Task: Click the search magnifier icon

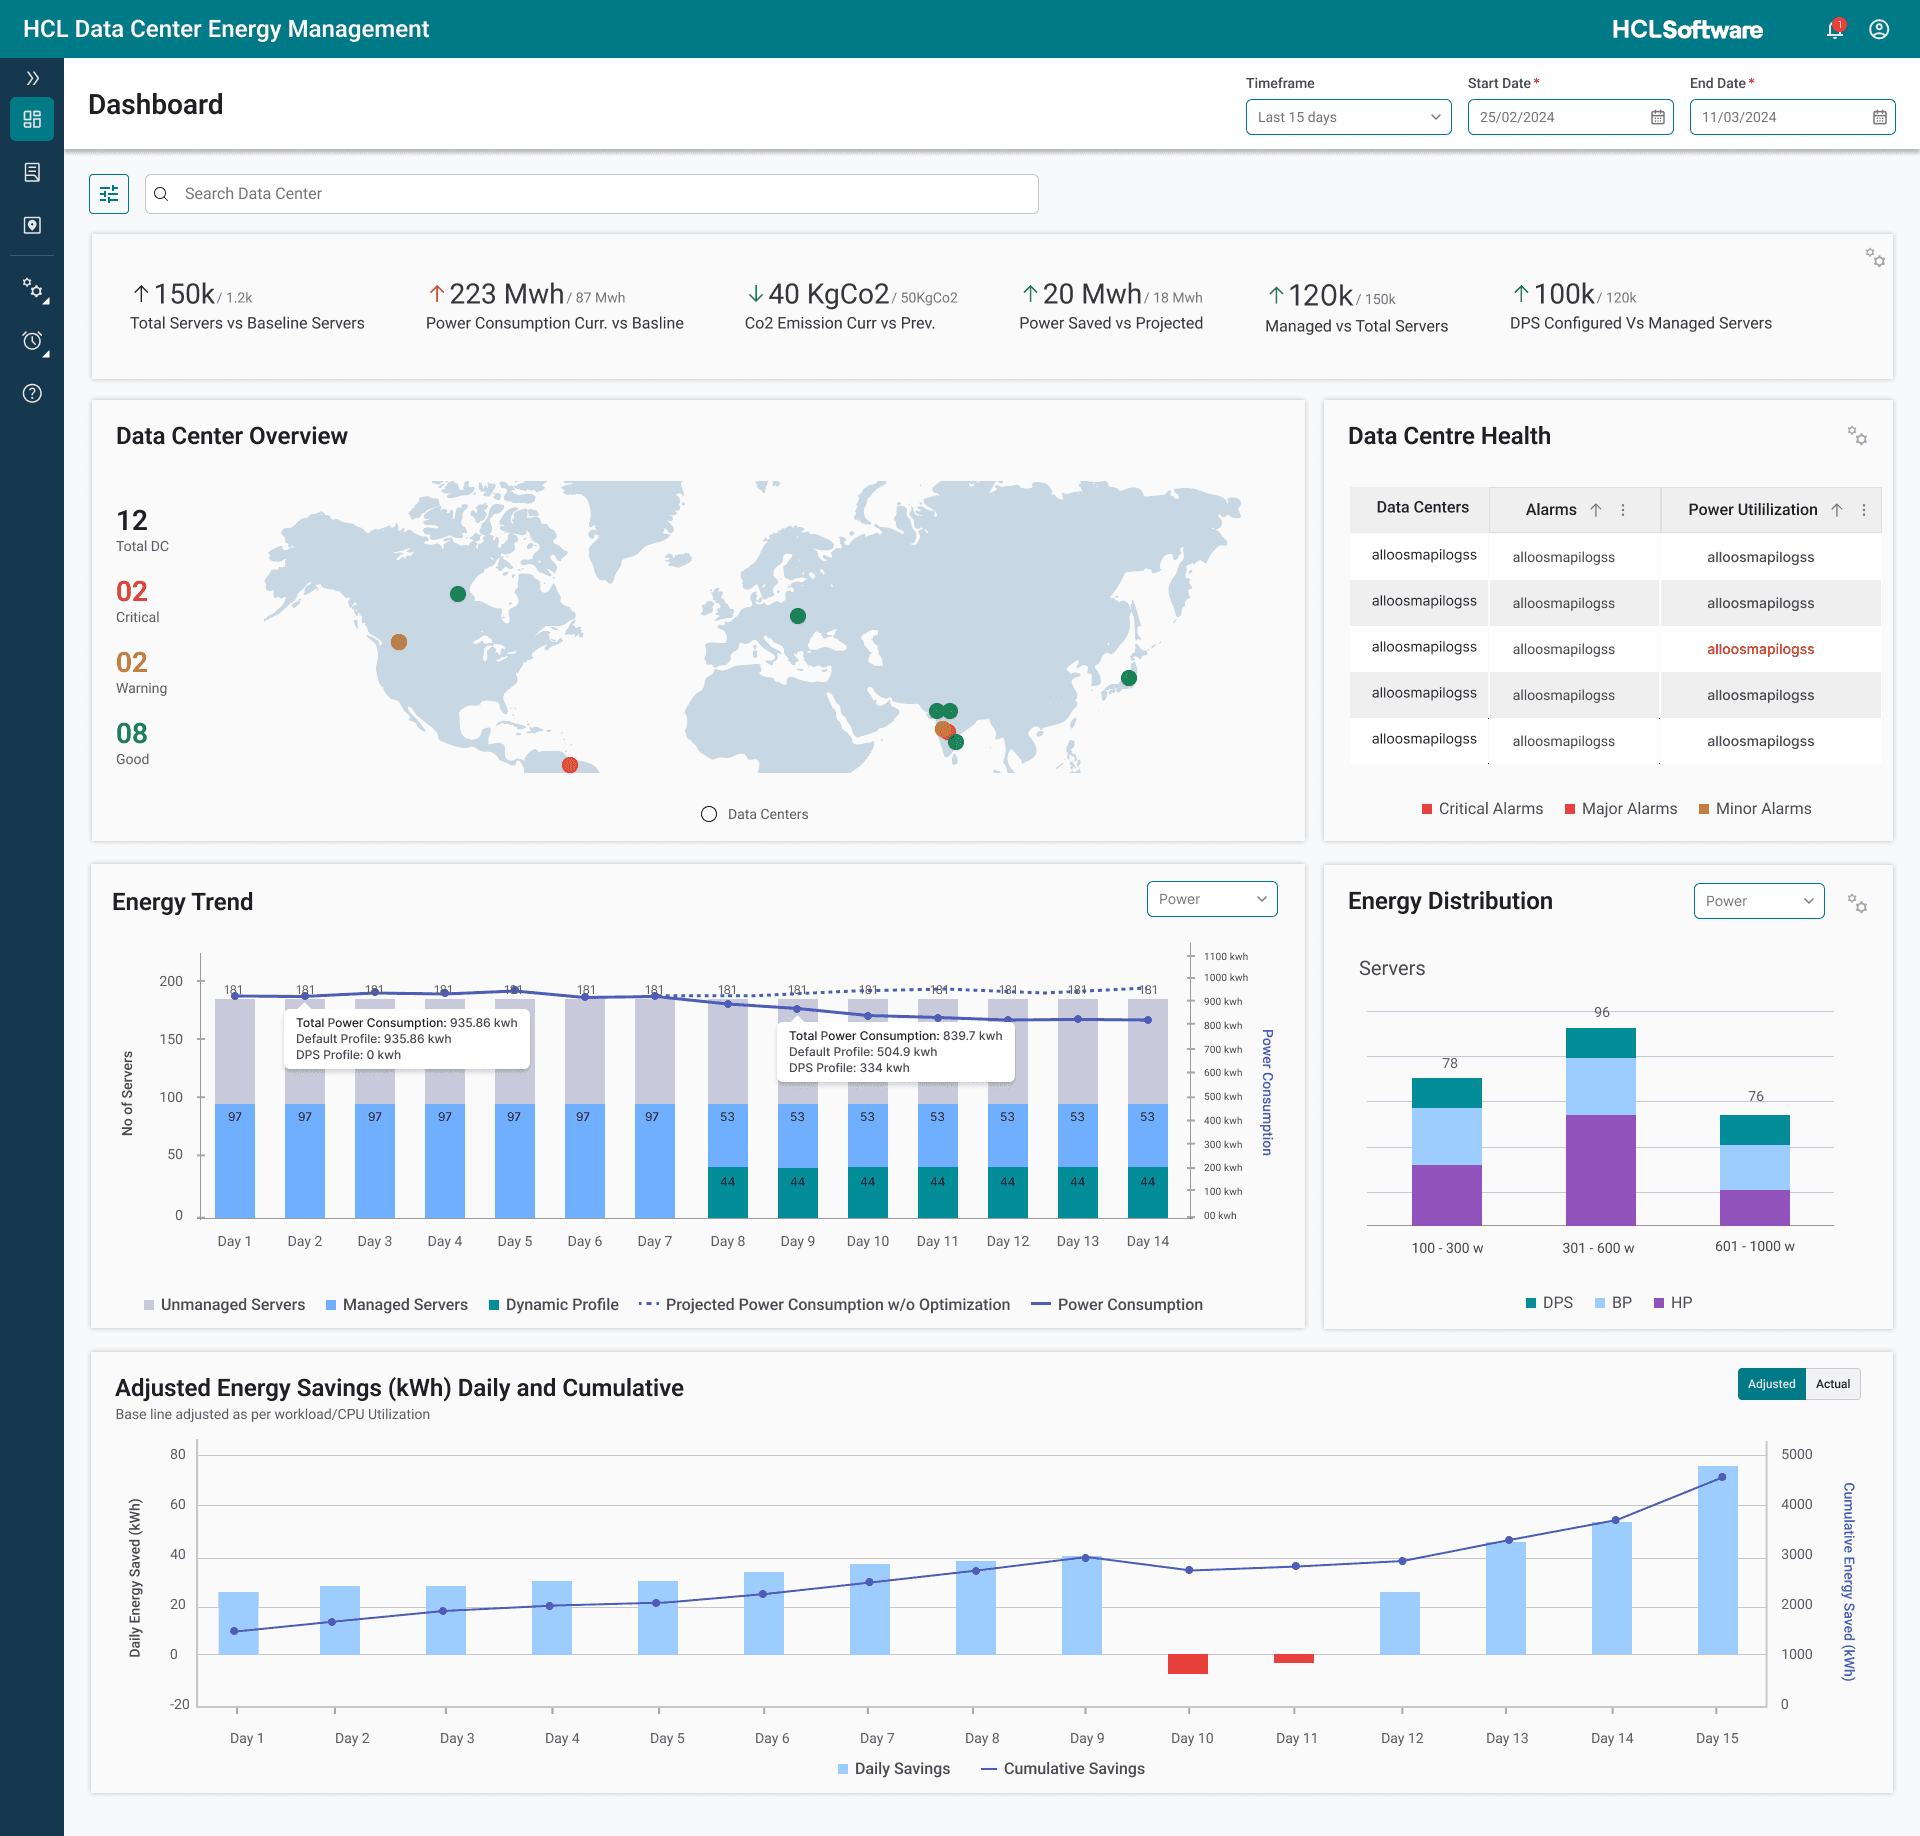Action: tap(161, 194)
